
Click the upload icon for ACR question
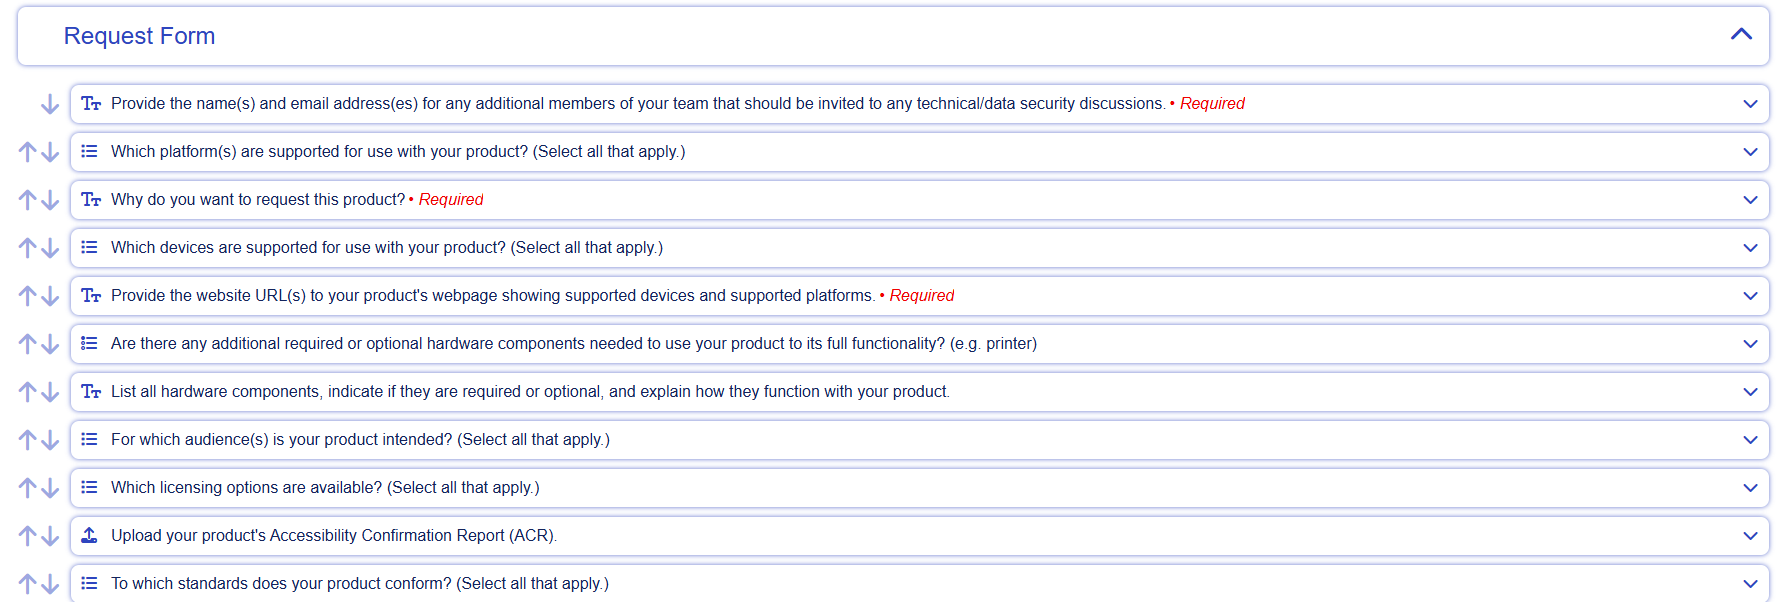(x=89, y=535)
